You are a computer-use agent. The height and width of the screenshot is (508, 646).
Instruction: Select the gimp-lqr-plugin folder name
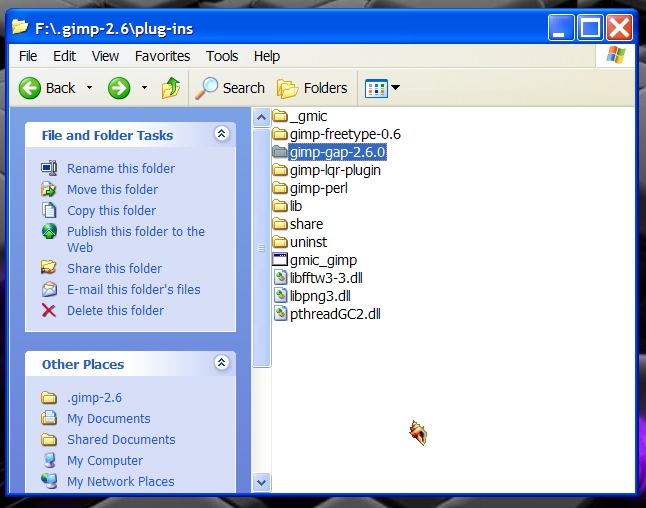click(335, 170)
